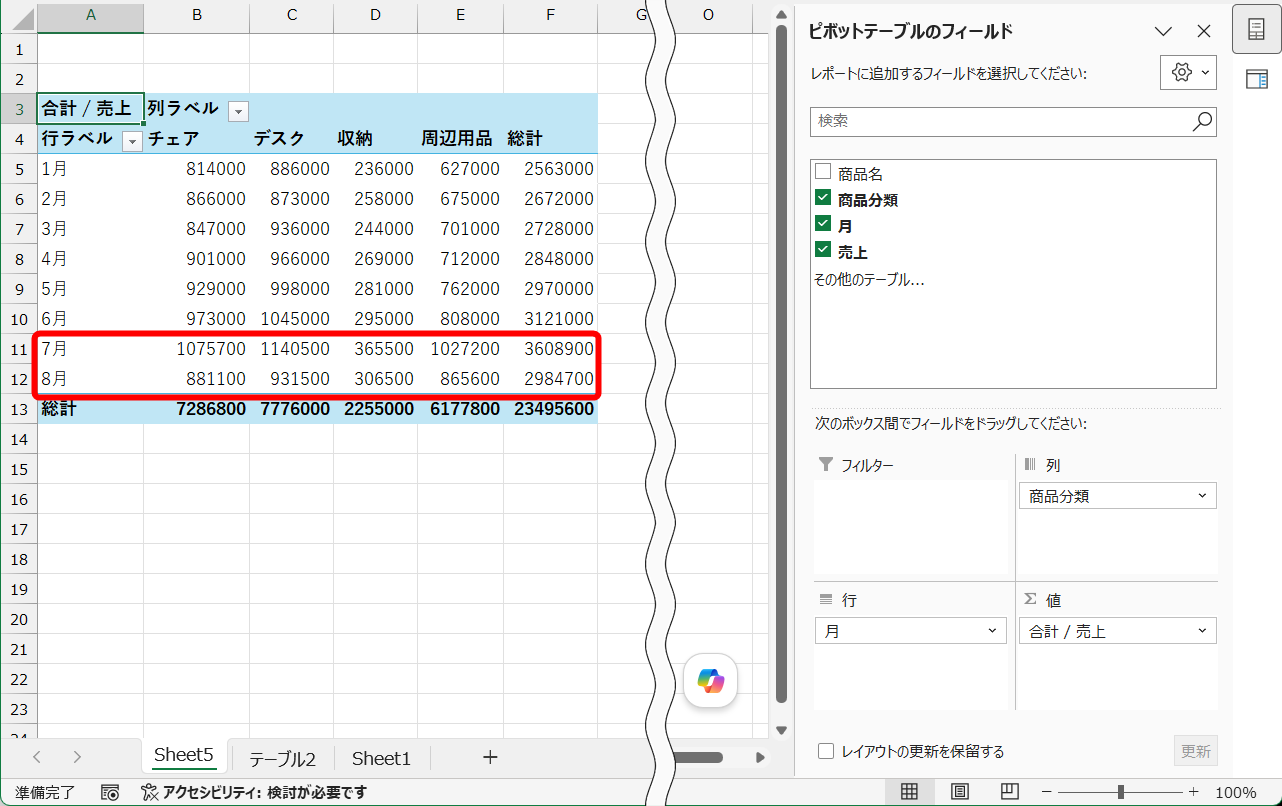The width and height of the screenshot is (1282, 806).
Task: Close the PivotTable Fields pane
Action: coord(1203,31)
